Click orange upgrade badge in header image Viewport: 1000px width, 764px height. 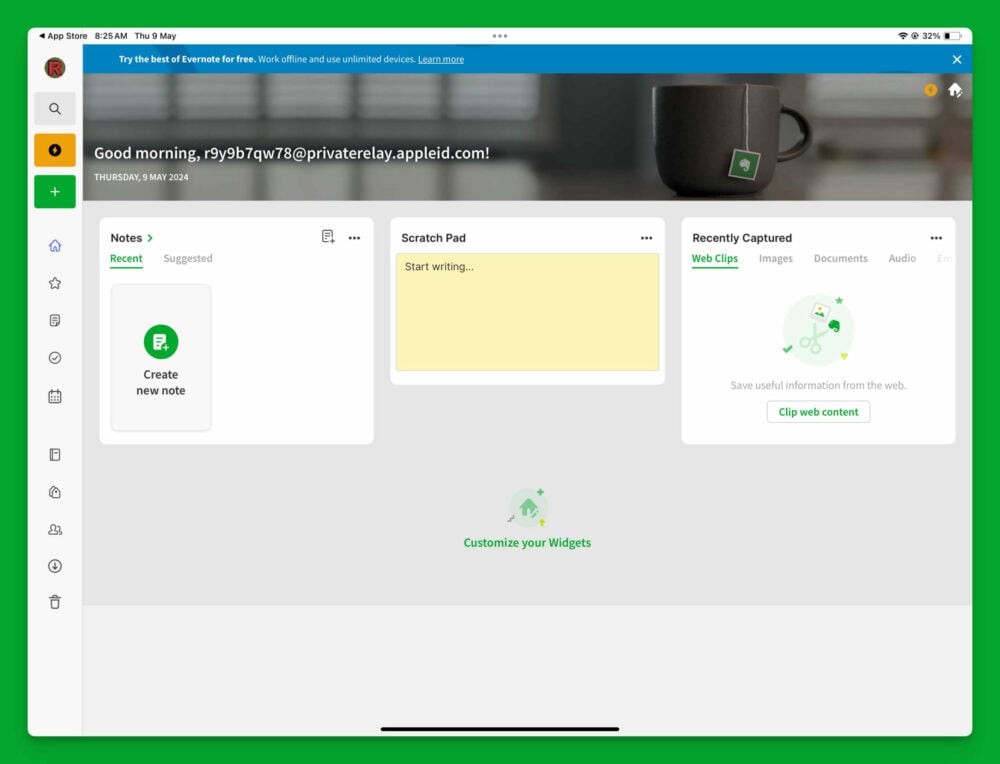click(930, 90)
